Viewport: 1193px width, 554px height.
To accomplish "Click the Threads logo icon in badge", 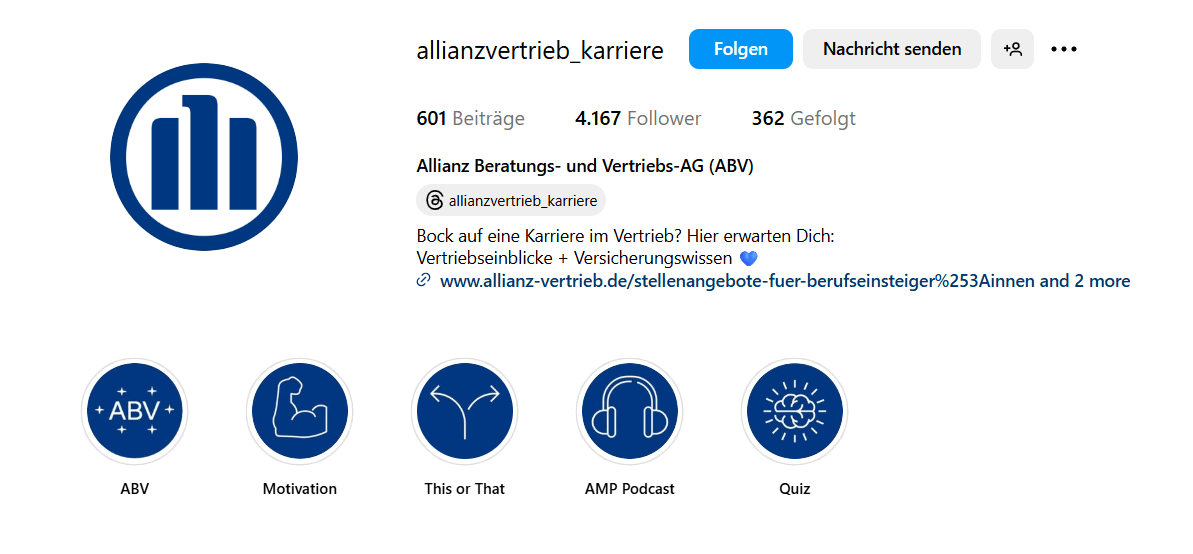I will click(434, 201).
